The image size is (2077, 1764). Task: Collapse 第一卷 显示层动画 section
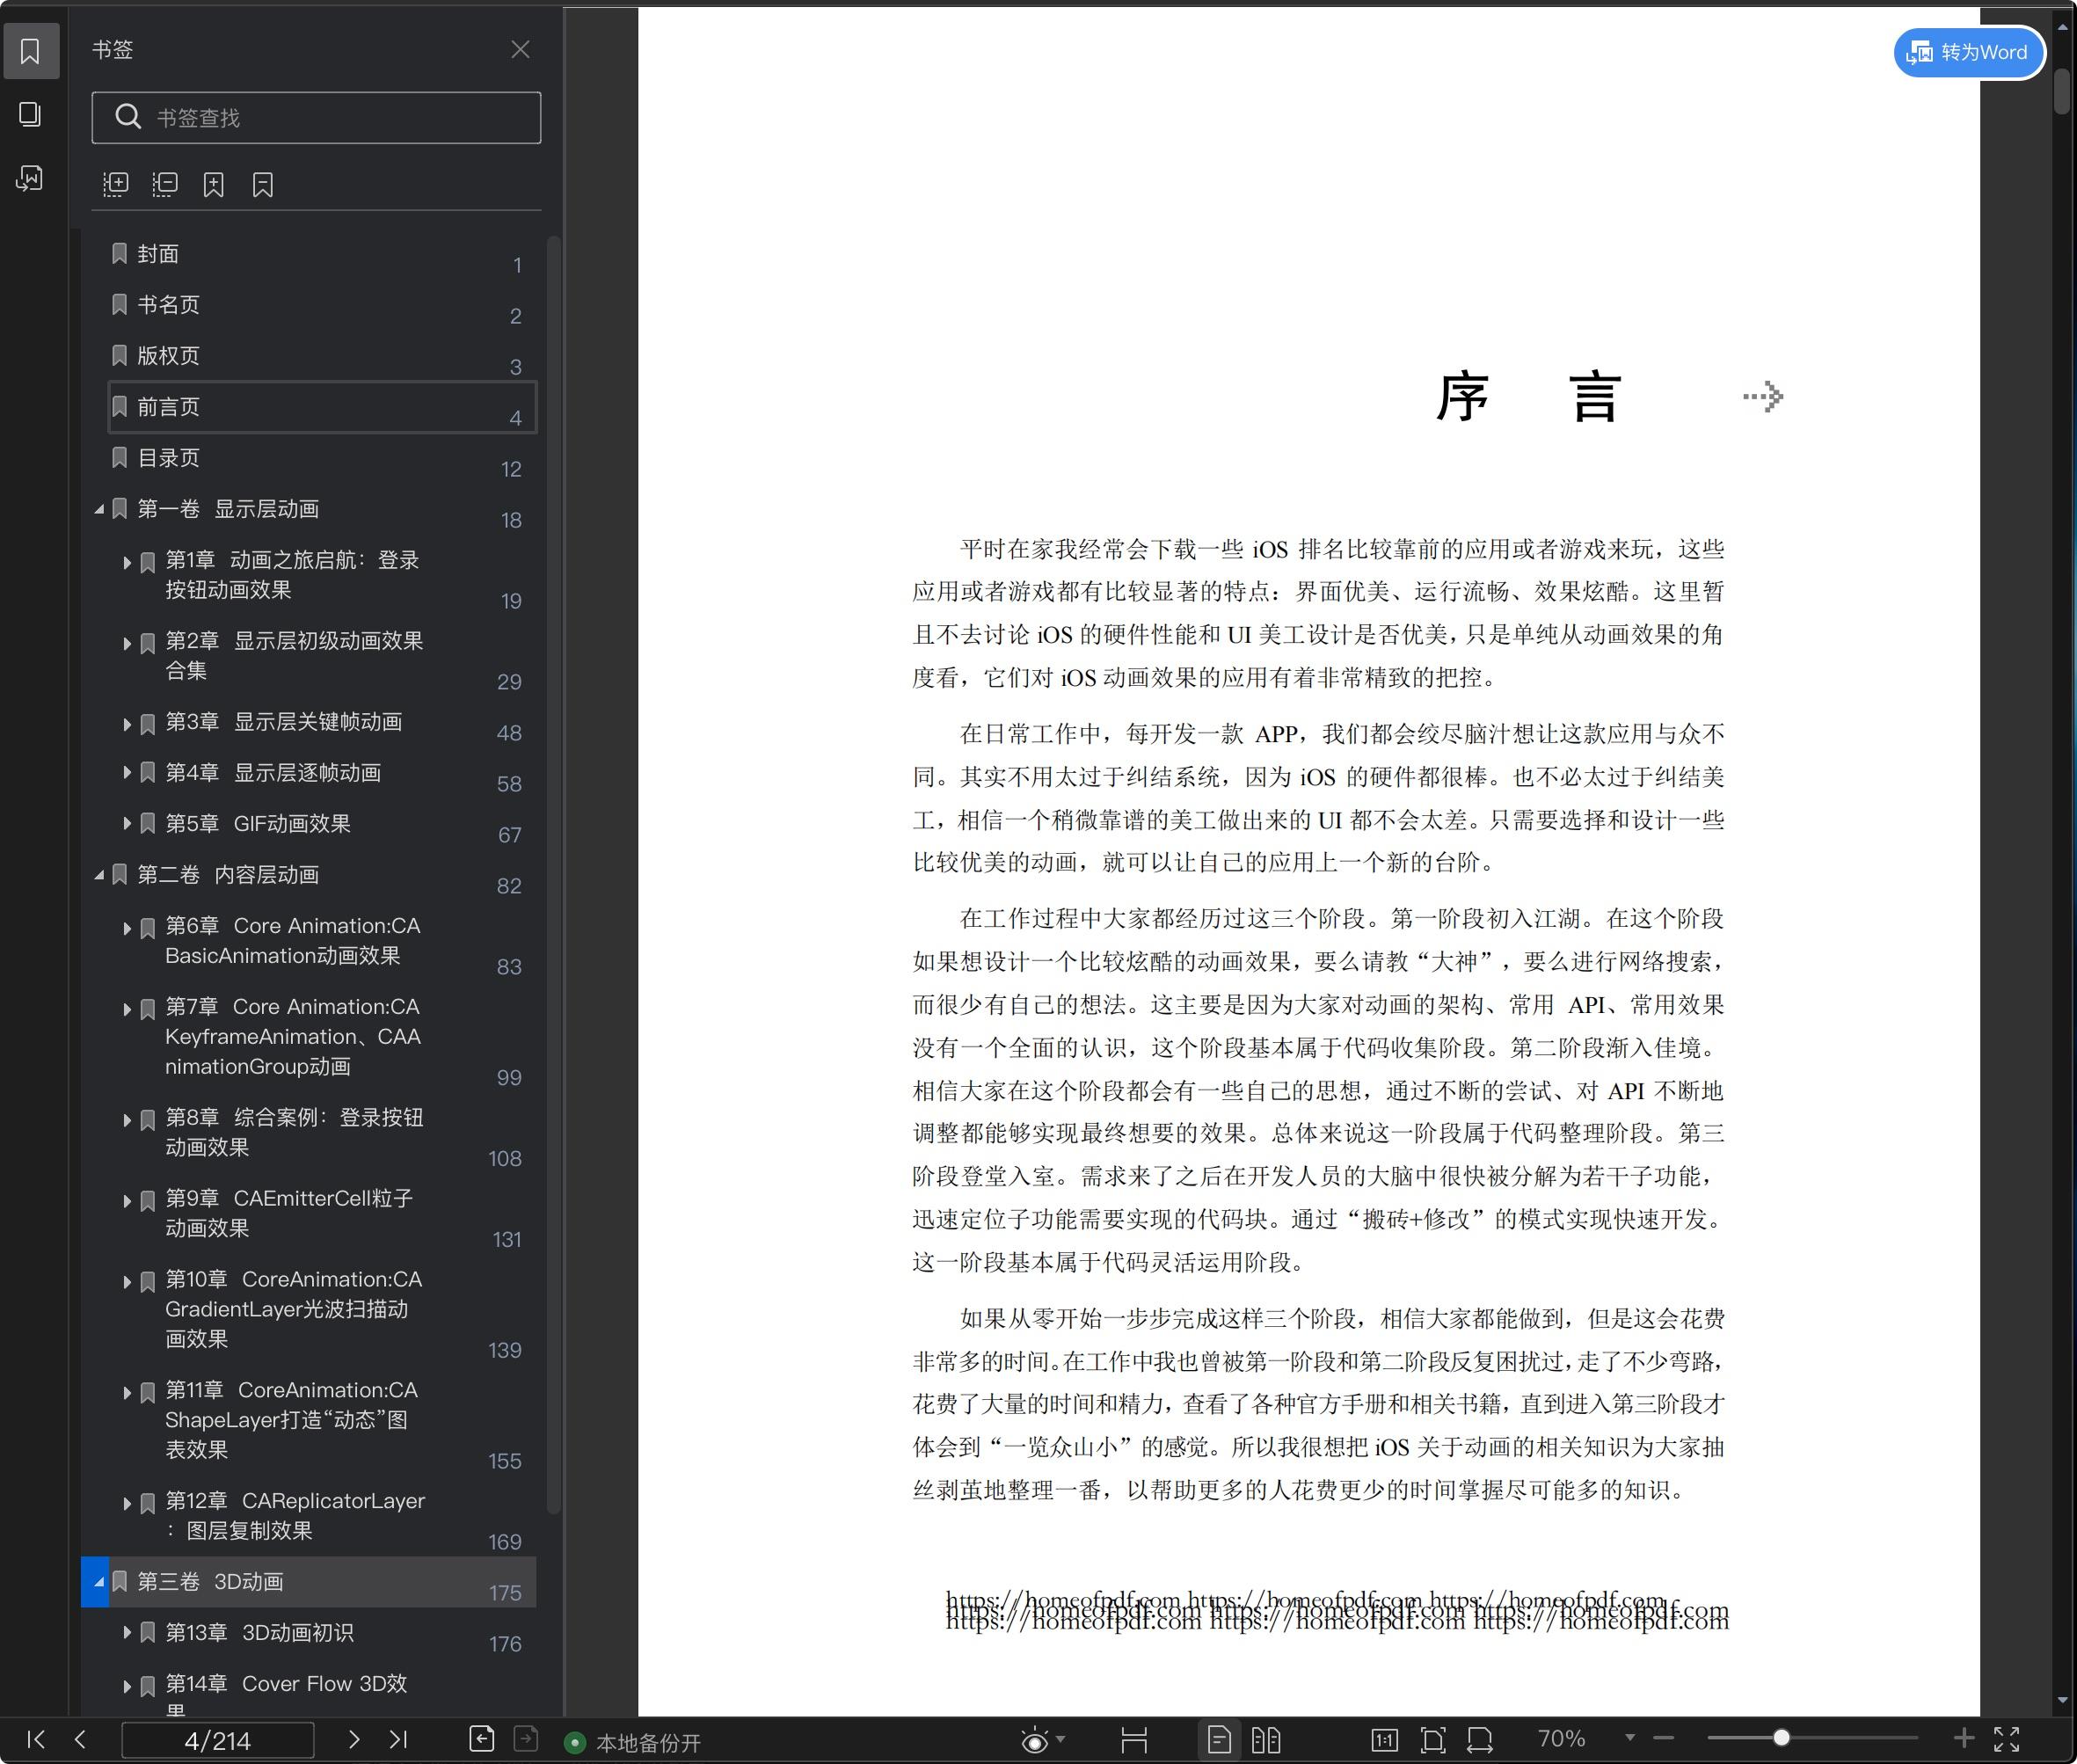[x=99, y=509]
